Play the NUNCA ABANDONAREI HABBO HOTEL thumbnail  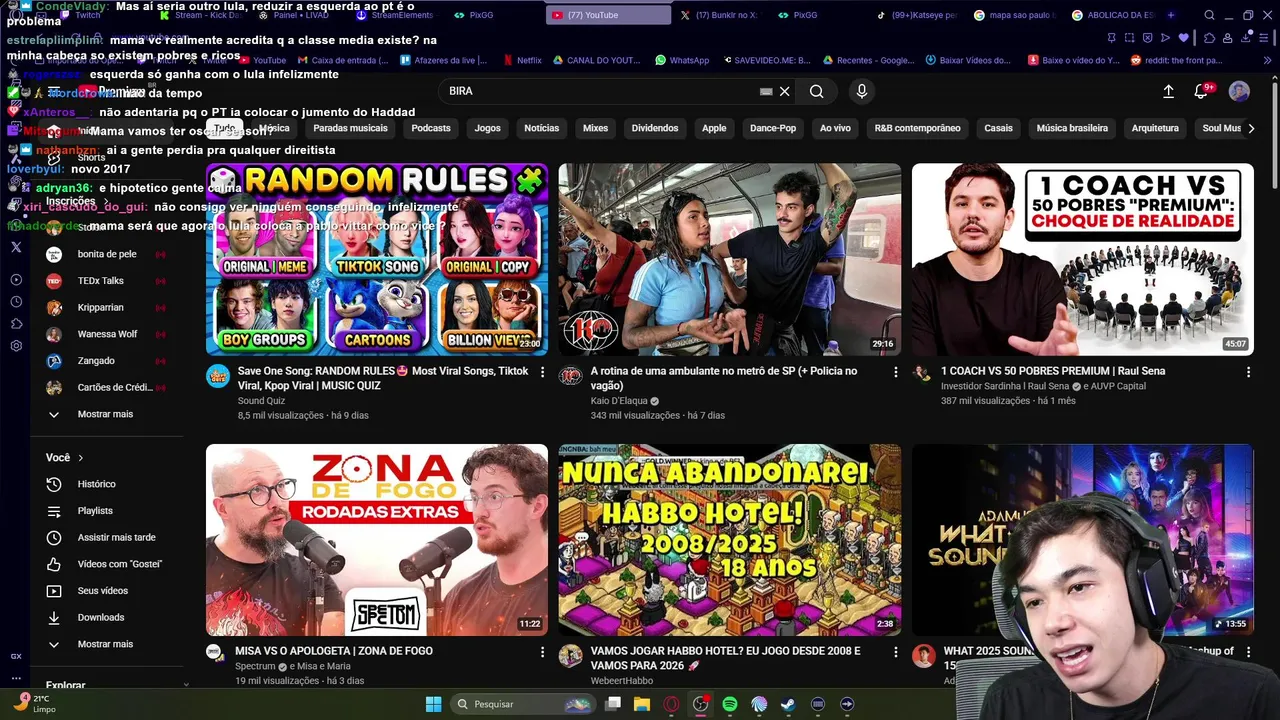click(x=730, y=540)
